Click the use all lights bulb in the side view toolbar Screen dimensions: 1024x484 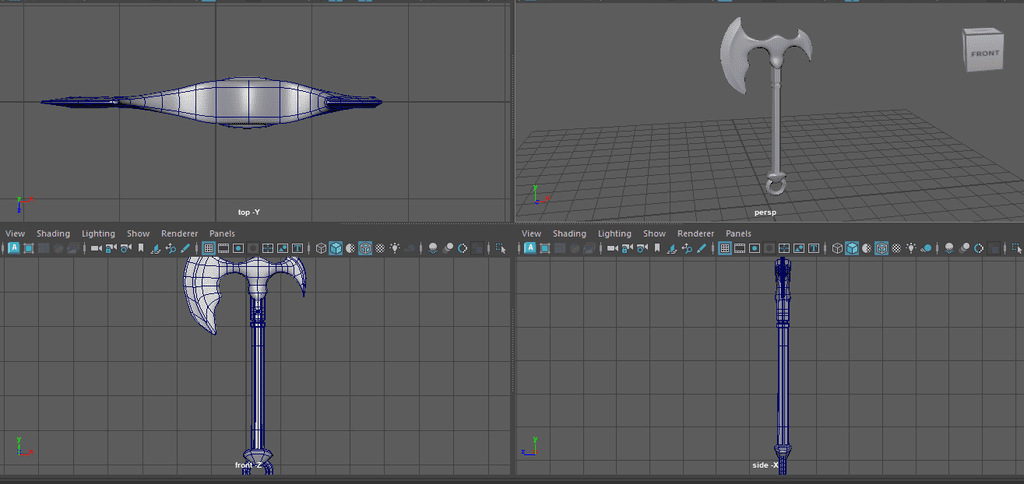pos(911,248)
